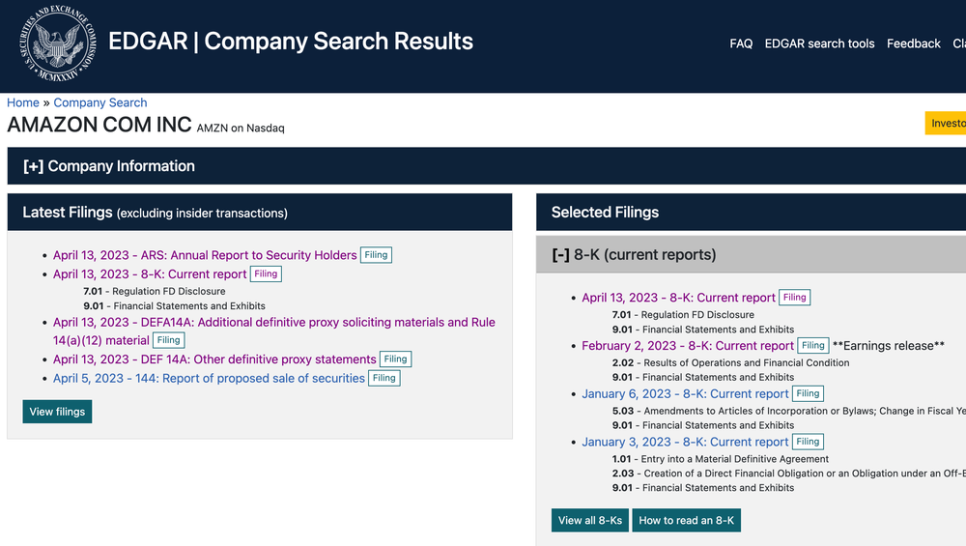Click the View filings button
The width and height of the screenshot is (966, 546).
click(57, 412)
